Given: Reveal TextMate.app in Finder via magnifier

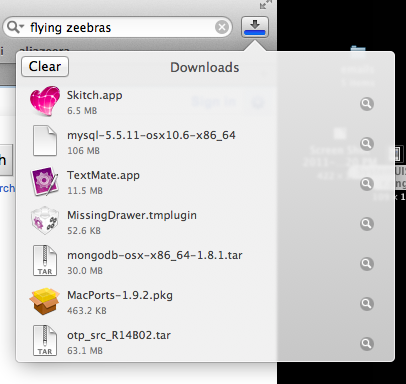Looking at the screenshot, I should pyautogui.click(x=367, y=184).
